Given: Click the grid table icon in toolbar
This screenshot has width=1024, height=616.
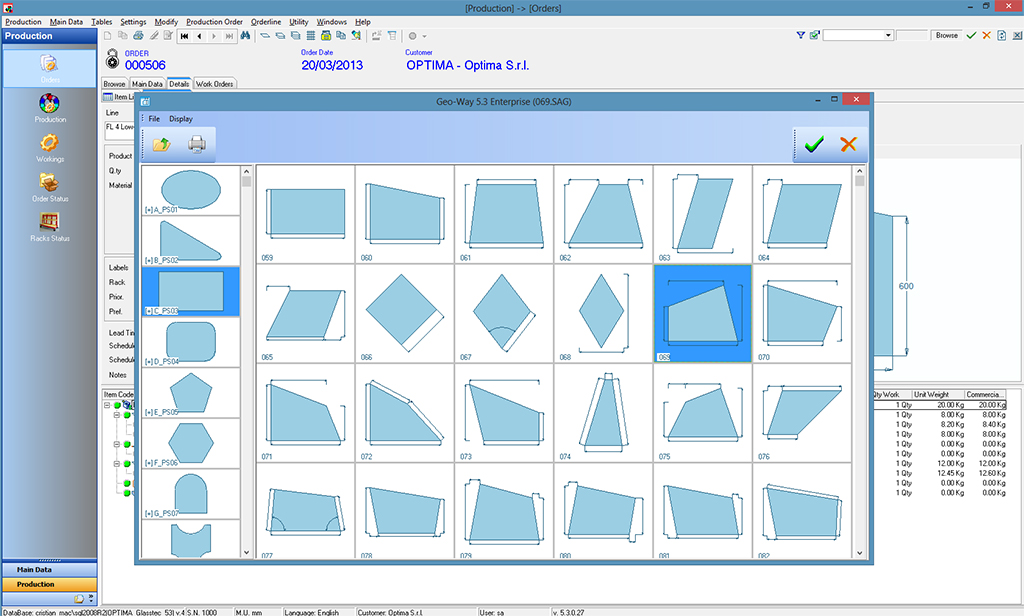Looking at the screenshot, I should coord(311,36).
